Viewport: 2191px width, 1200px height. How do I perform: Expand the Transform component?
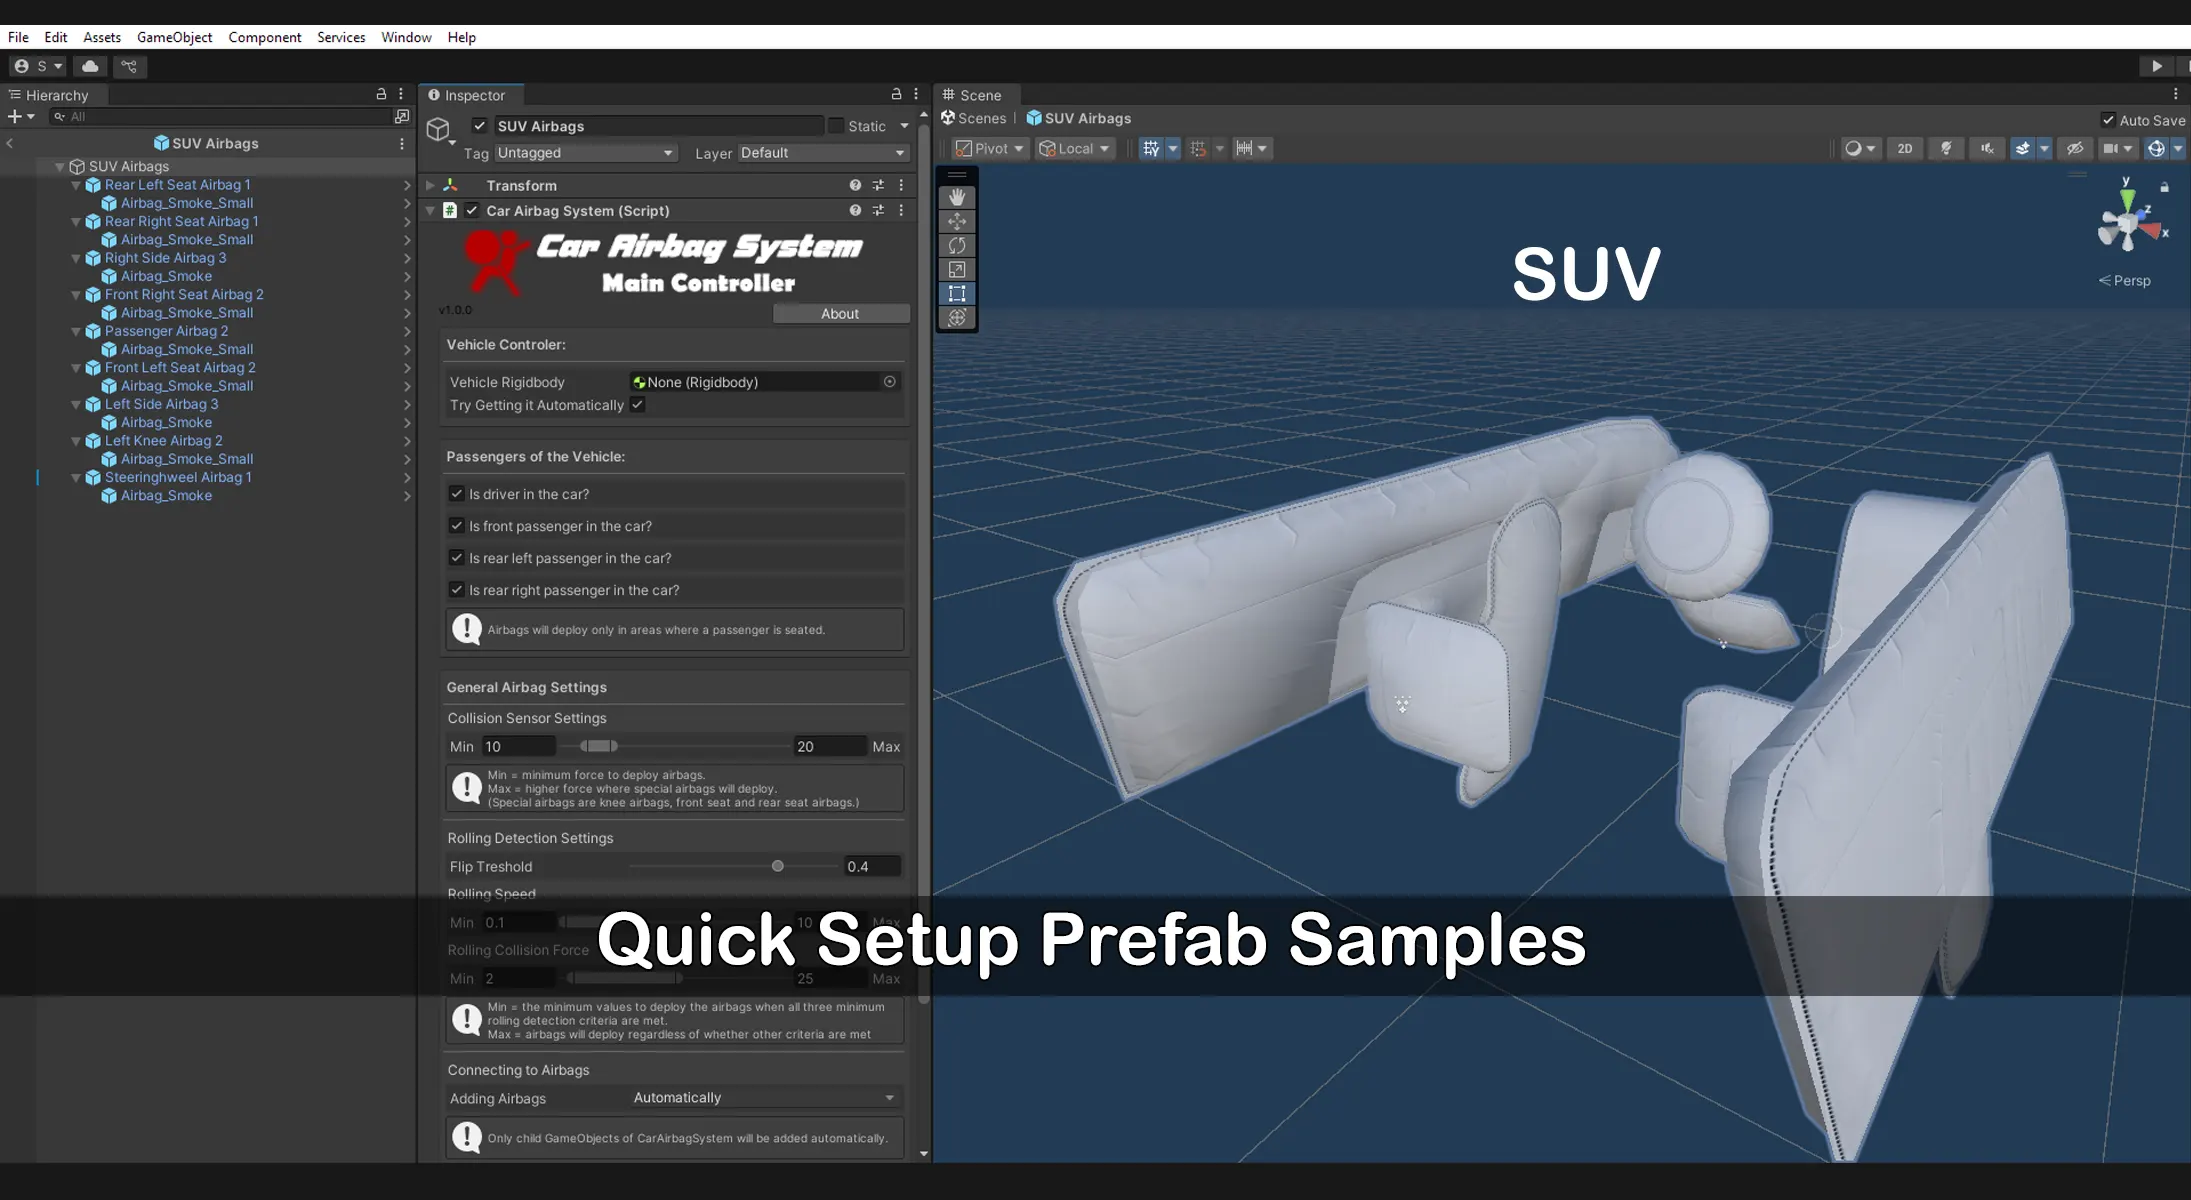[x=430, y=185]
